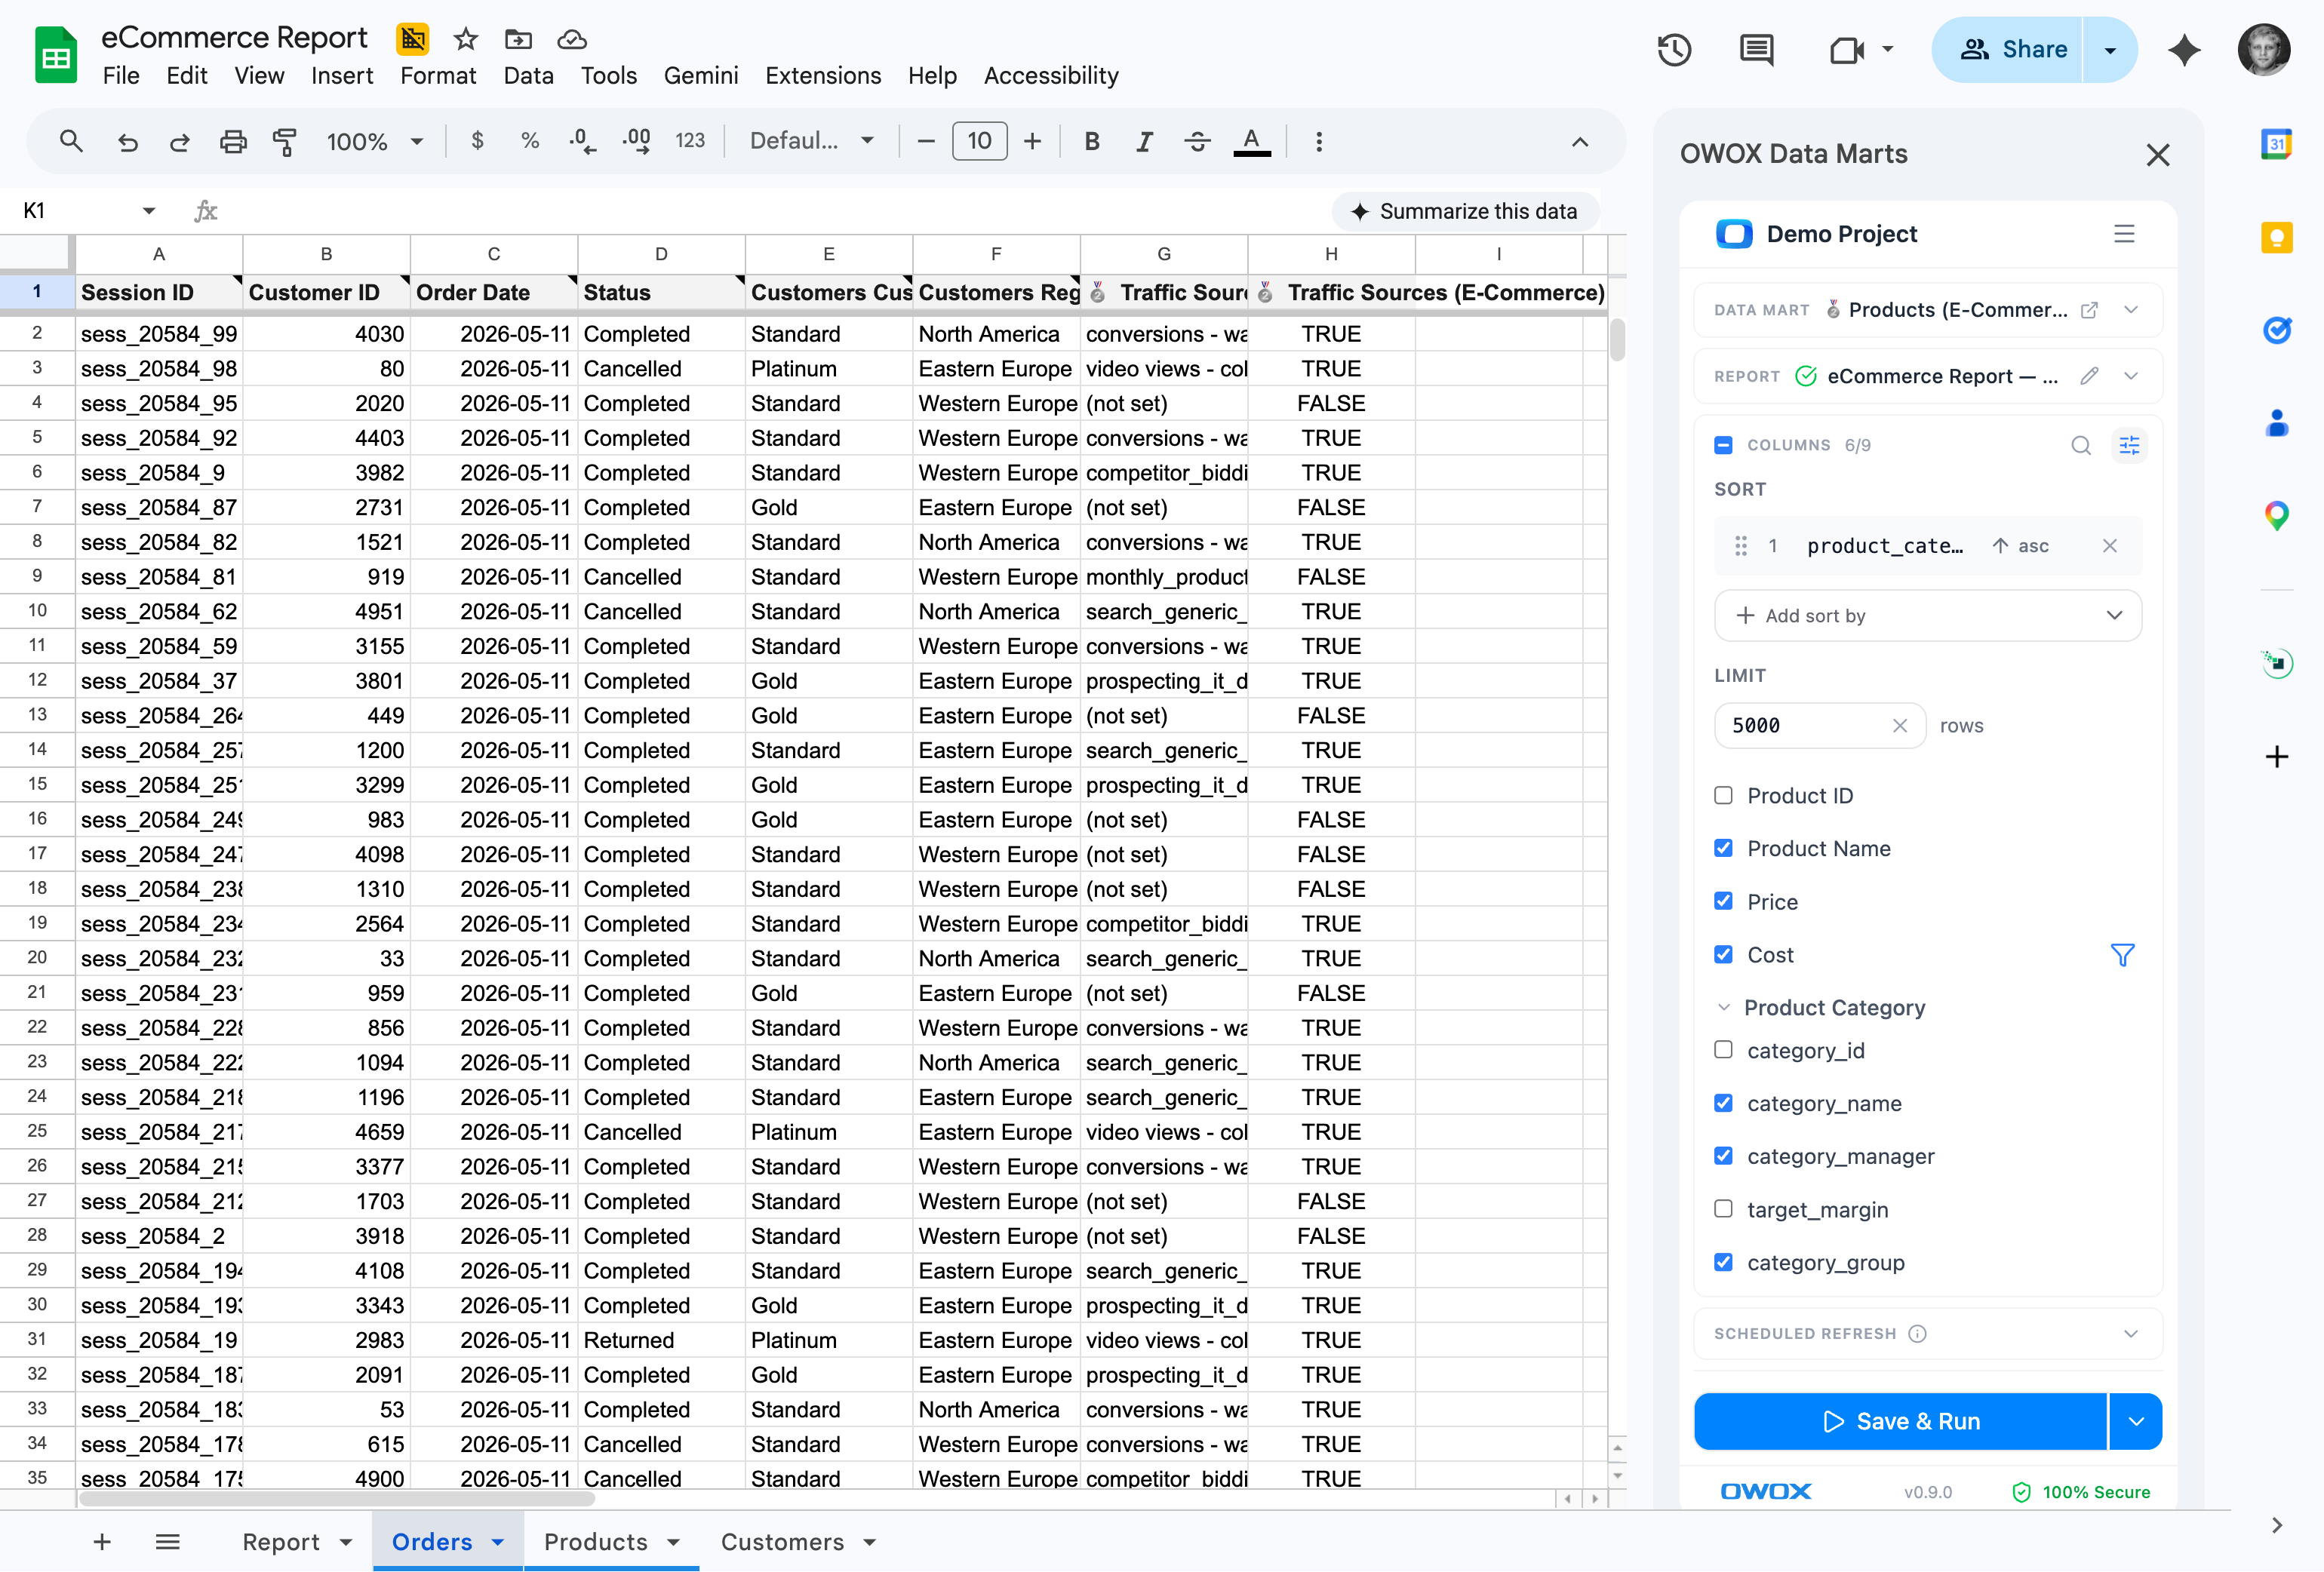Switch to the Products sheet tab

tap(611, 1542)
